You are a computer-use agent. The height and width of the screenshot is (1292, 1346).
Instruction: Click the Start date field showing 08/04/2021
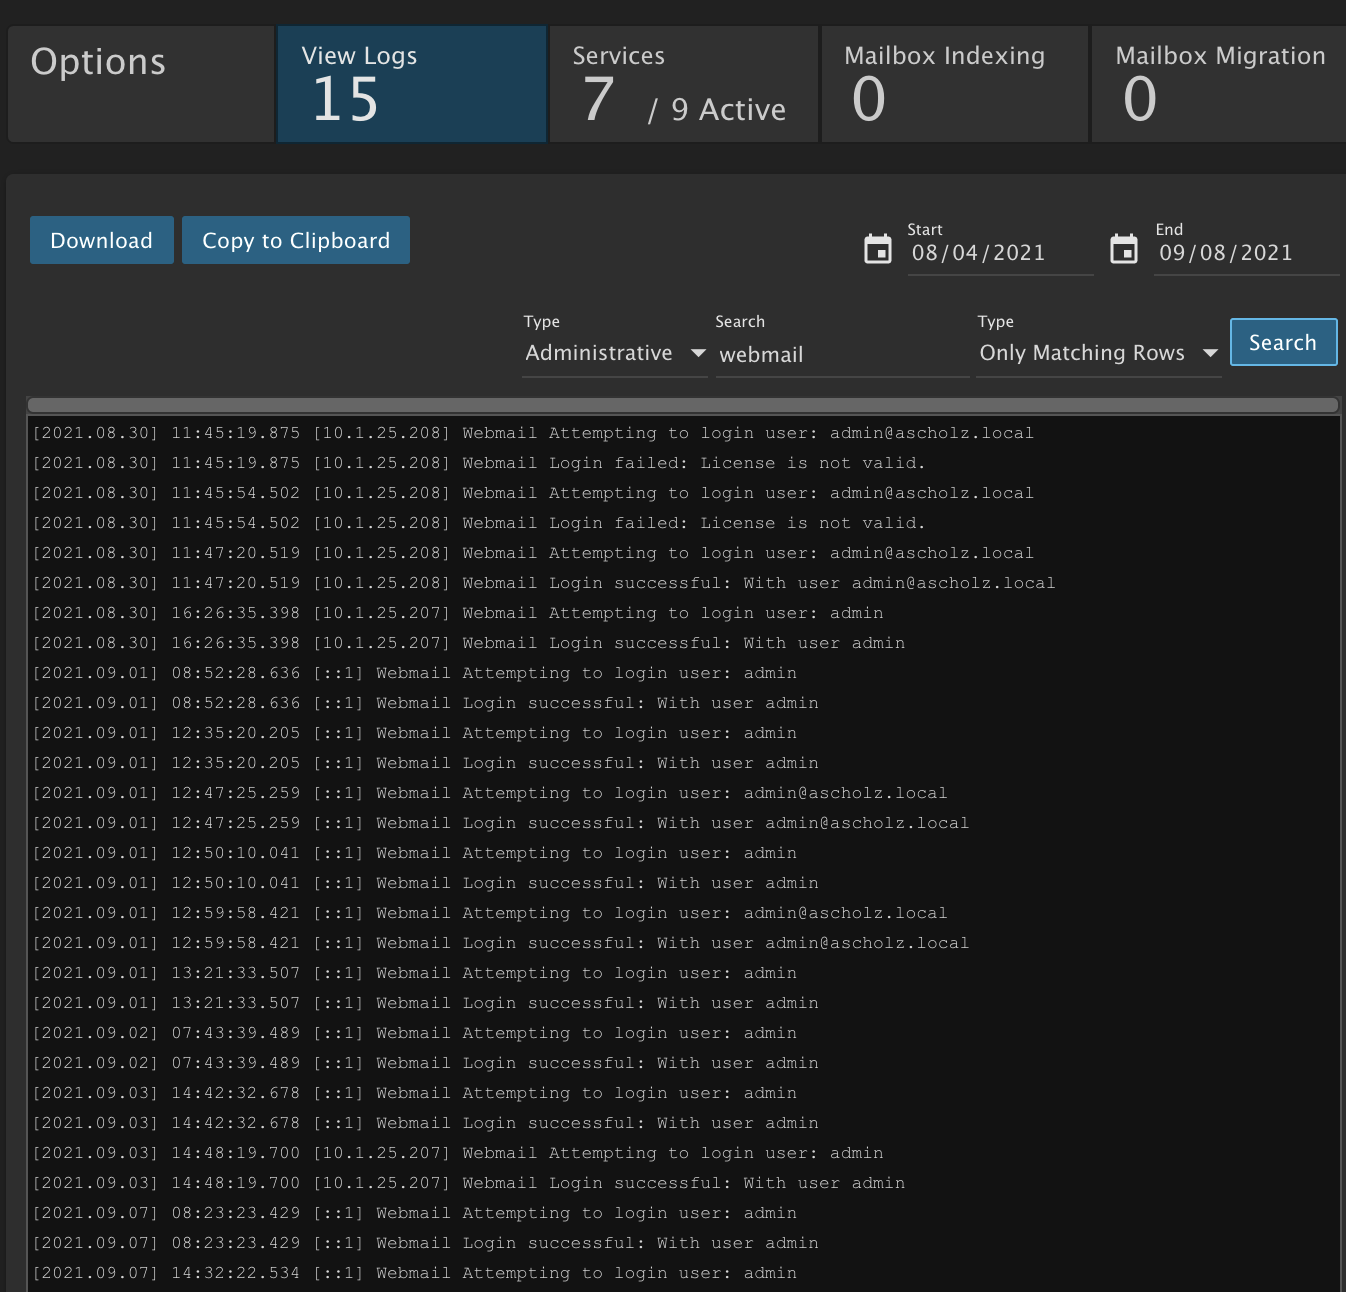click(x=998, y=253)
